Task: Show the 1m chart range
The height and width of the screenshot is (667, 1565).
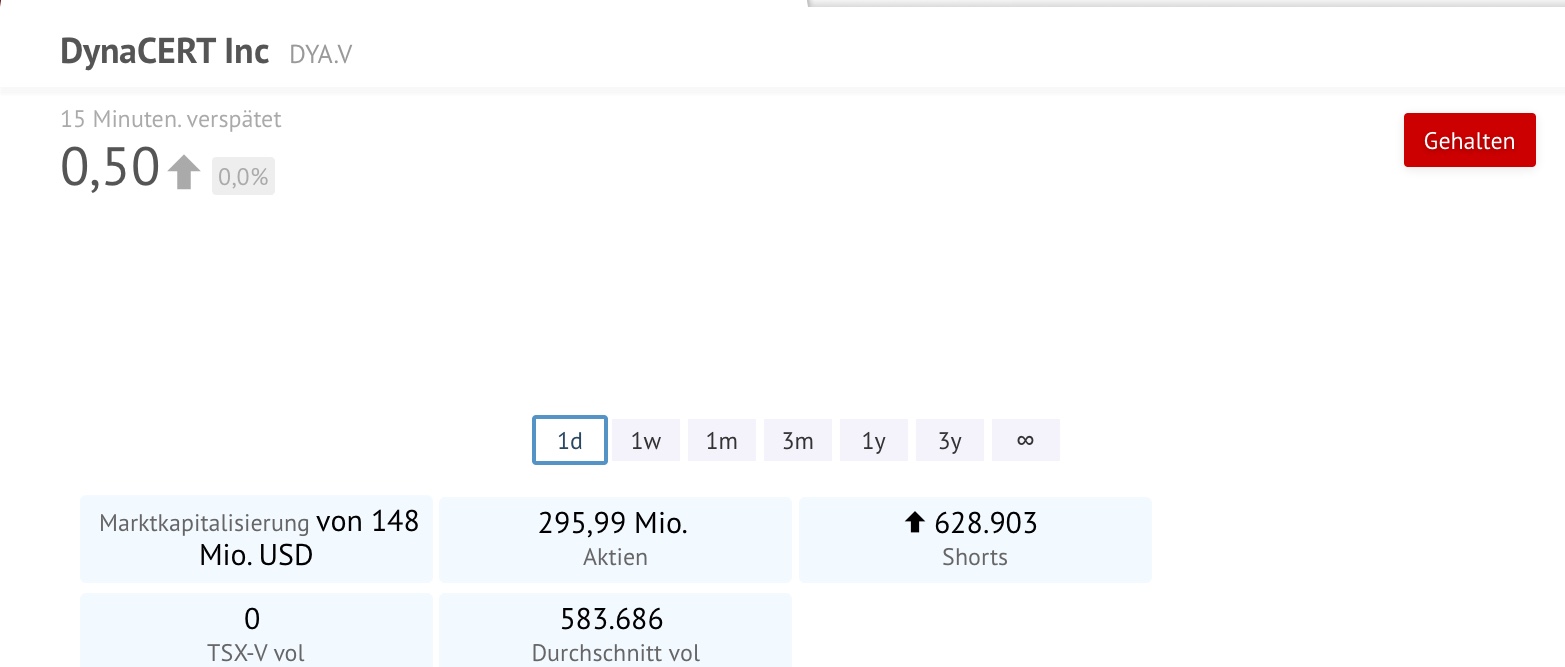Action: [x=722, y=440]
